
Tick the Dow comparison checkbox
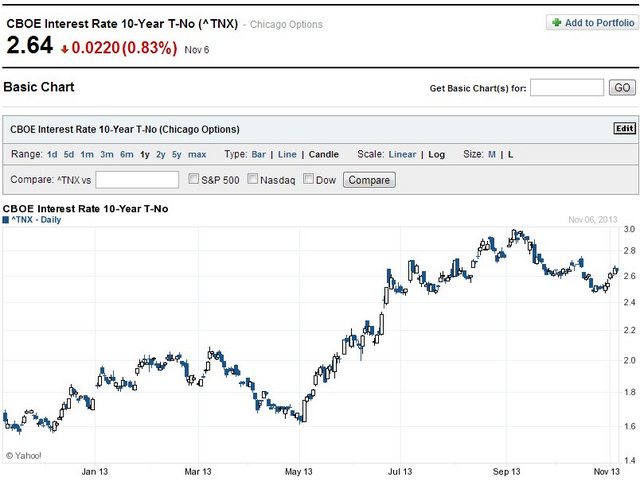point(309,179)
